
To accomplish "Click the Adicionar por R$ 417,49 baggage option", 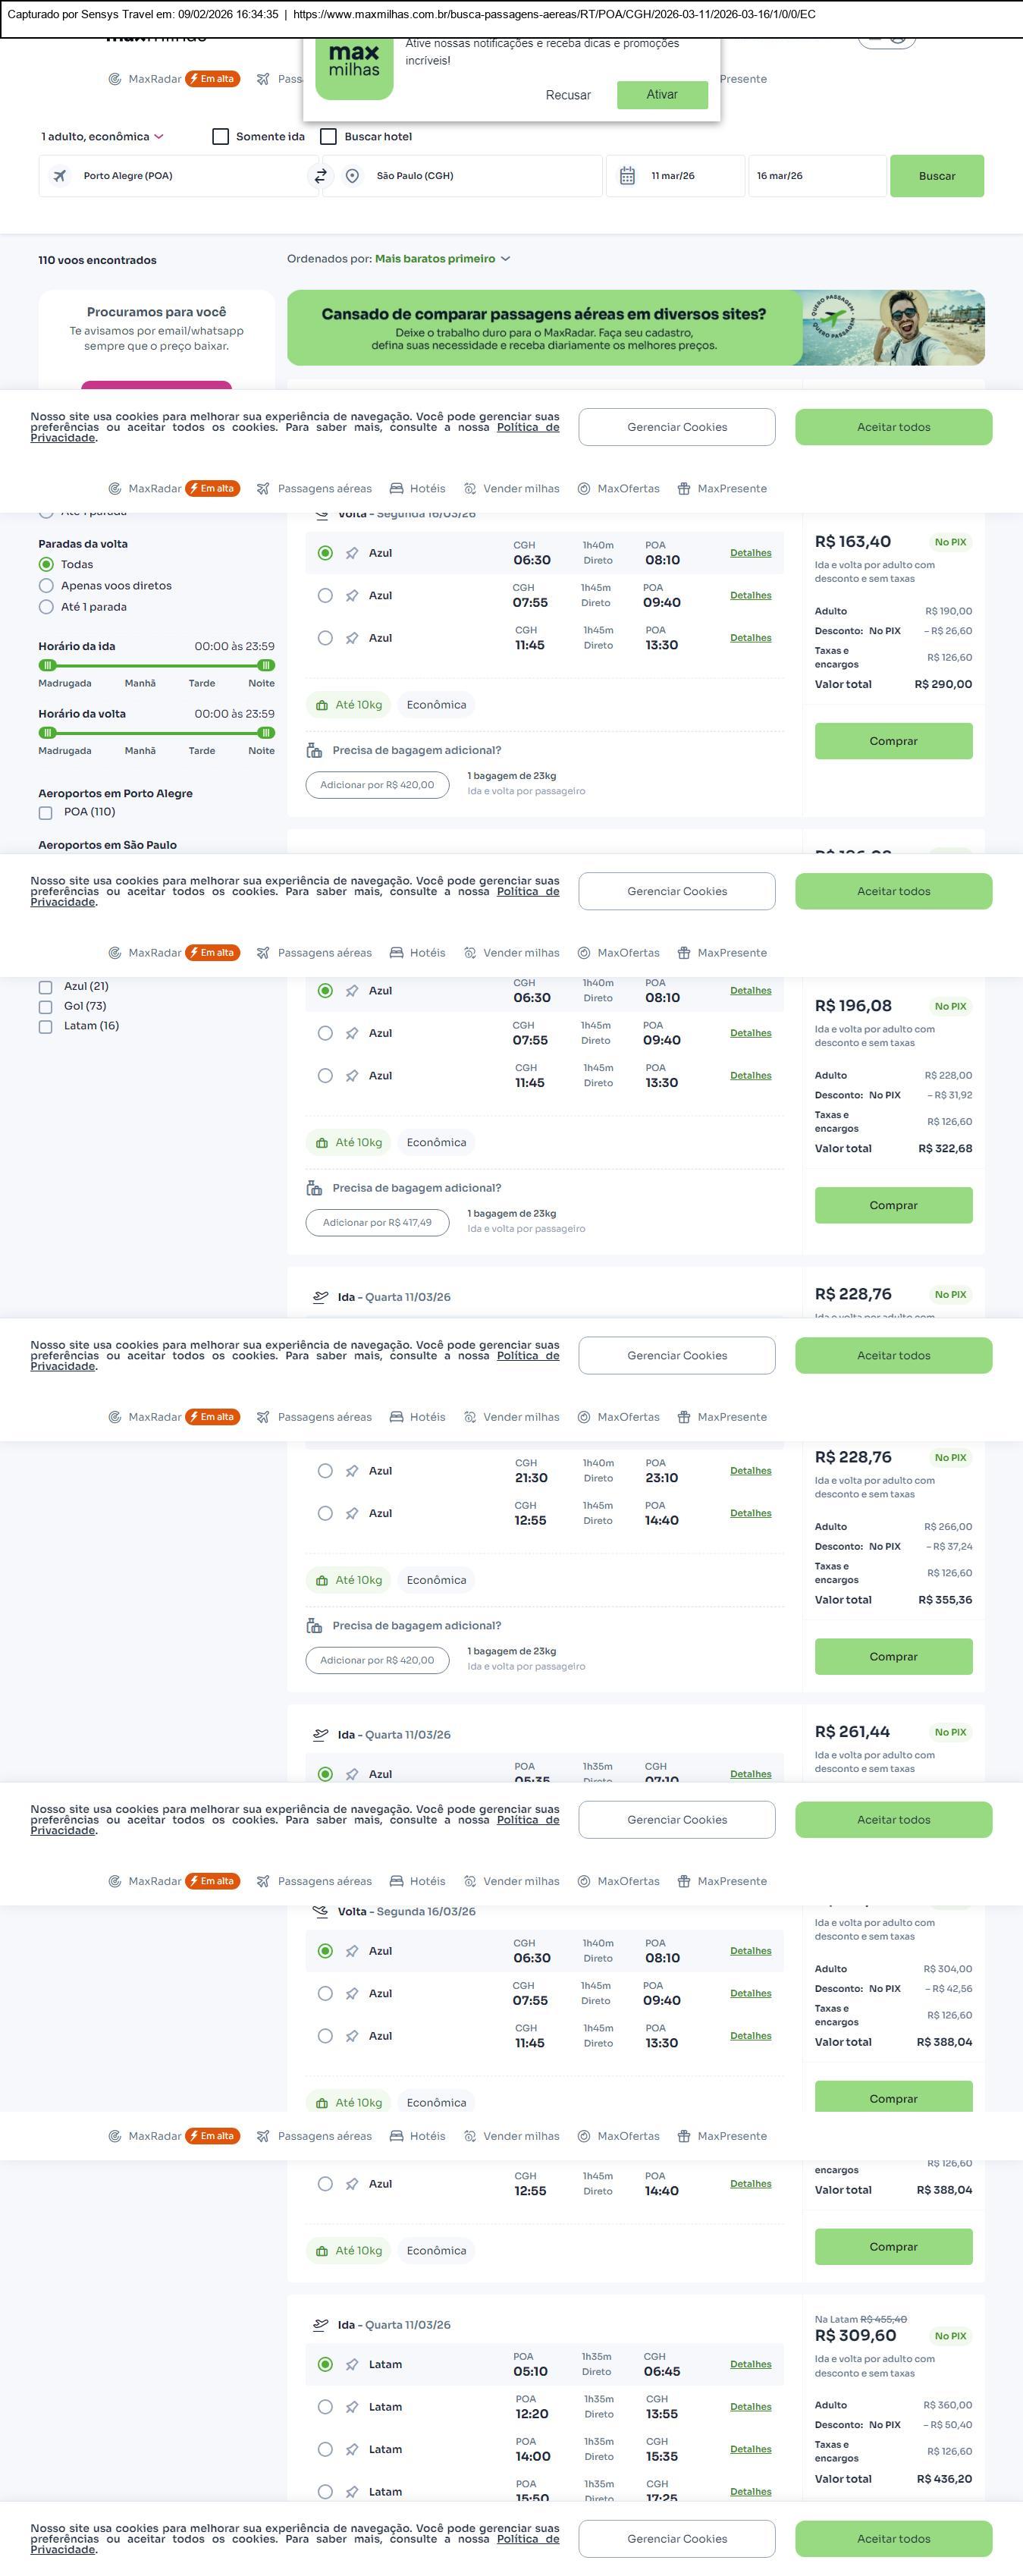I will (x=377, y=1222).
